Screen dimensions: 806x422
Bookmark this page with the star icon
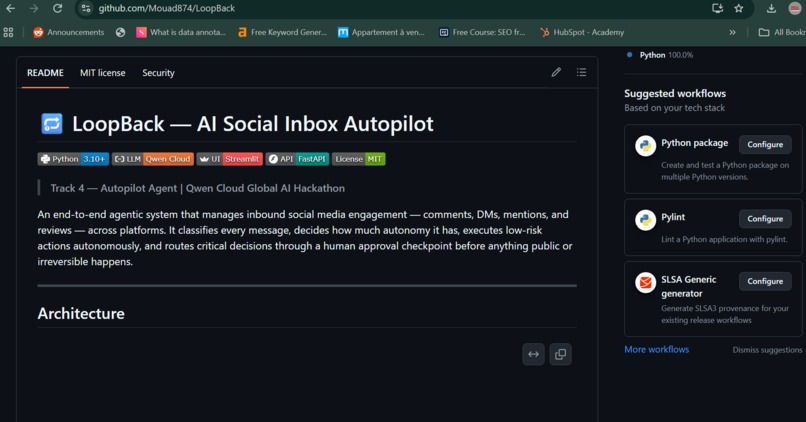click(739, 8)
